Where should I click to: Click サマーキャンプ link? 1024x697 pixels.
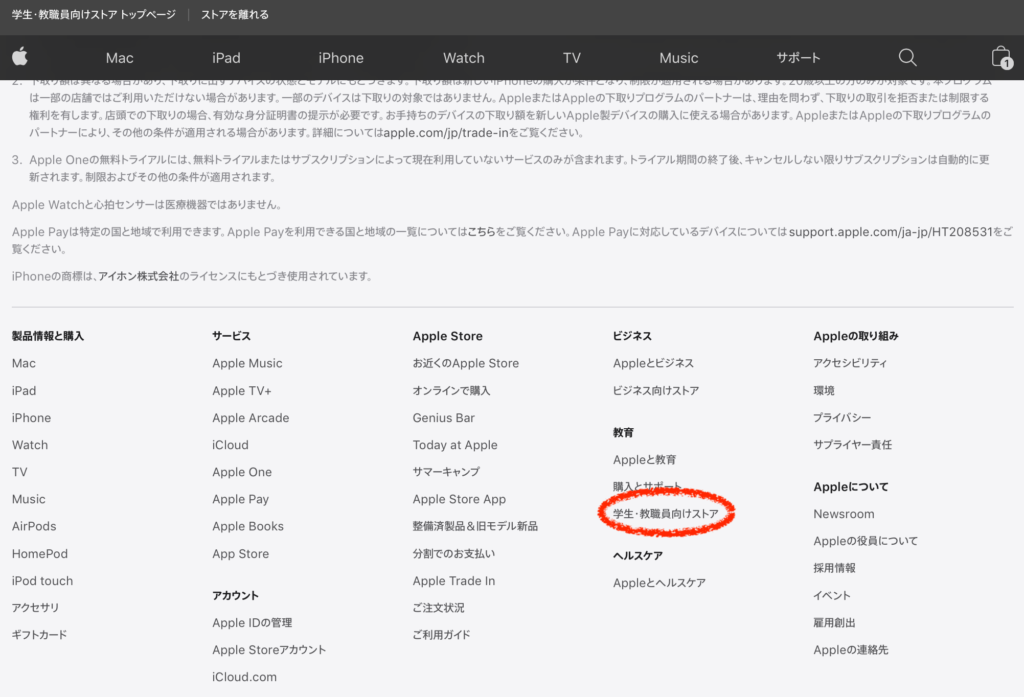click(x=446, y=472)
